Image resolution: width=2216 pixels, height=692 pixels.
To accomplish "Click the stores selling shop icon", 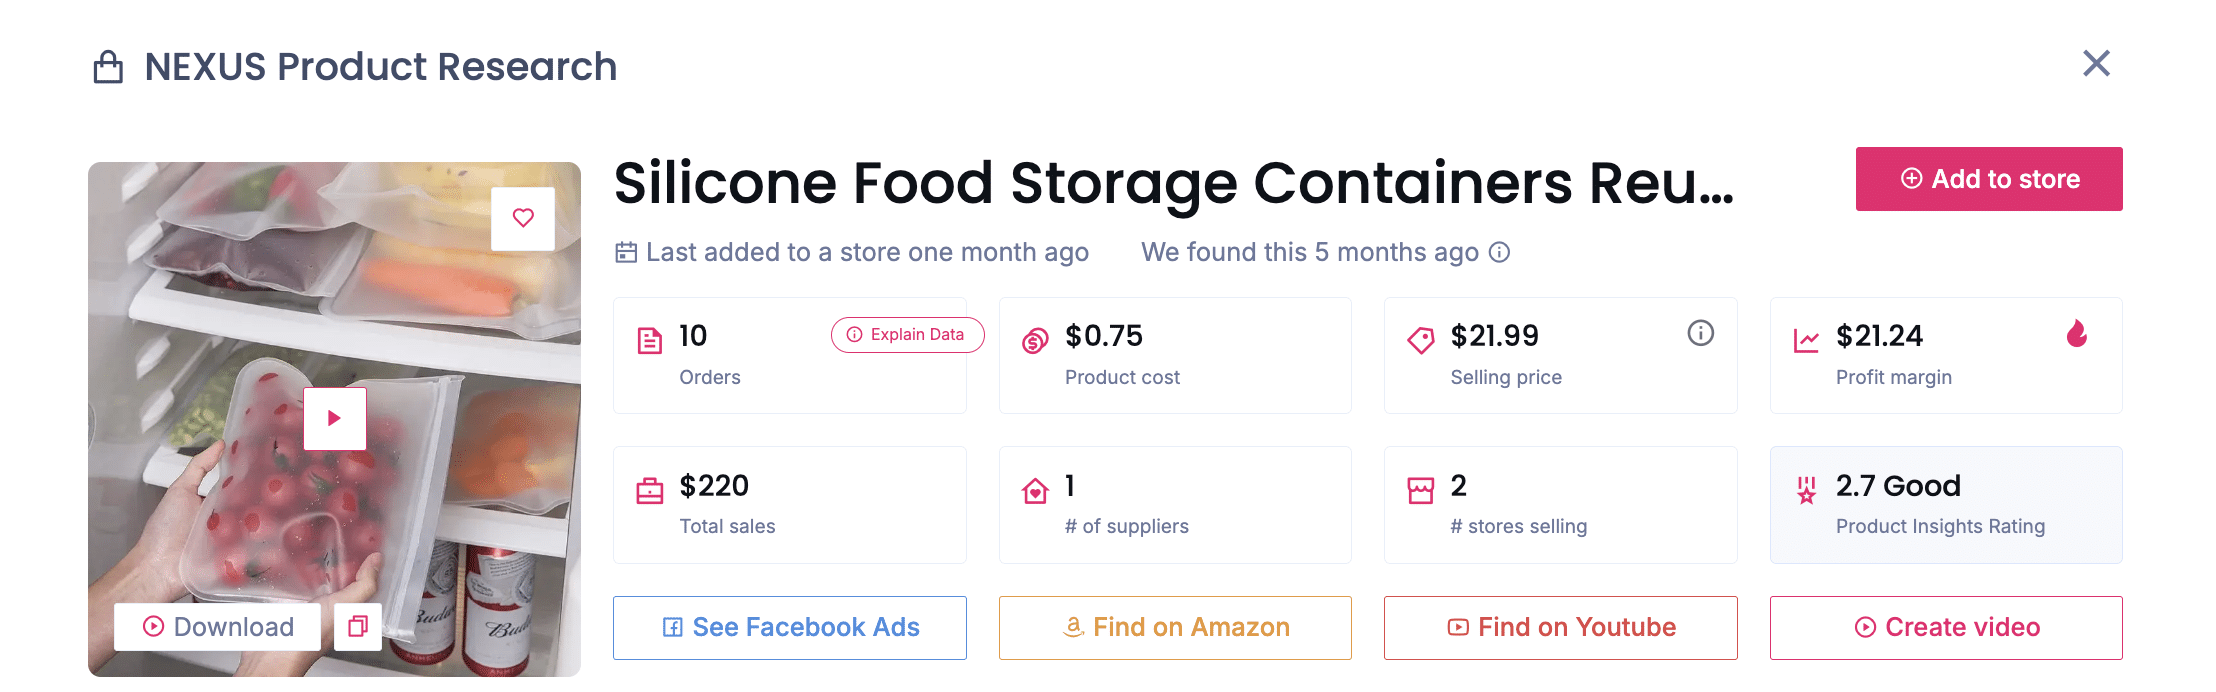I will [1420, 490].
